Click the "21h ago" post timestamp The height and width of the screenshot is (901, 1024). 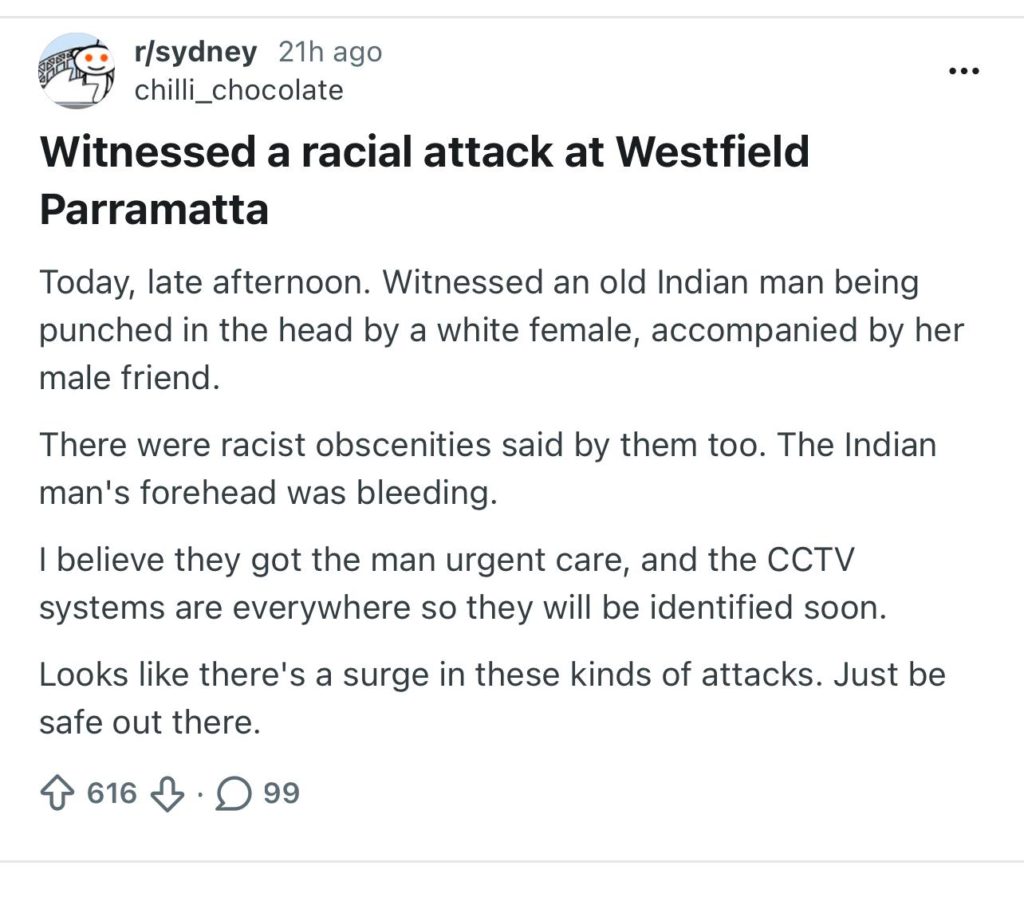pos(330,52)
